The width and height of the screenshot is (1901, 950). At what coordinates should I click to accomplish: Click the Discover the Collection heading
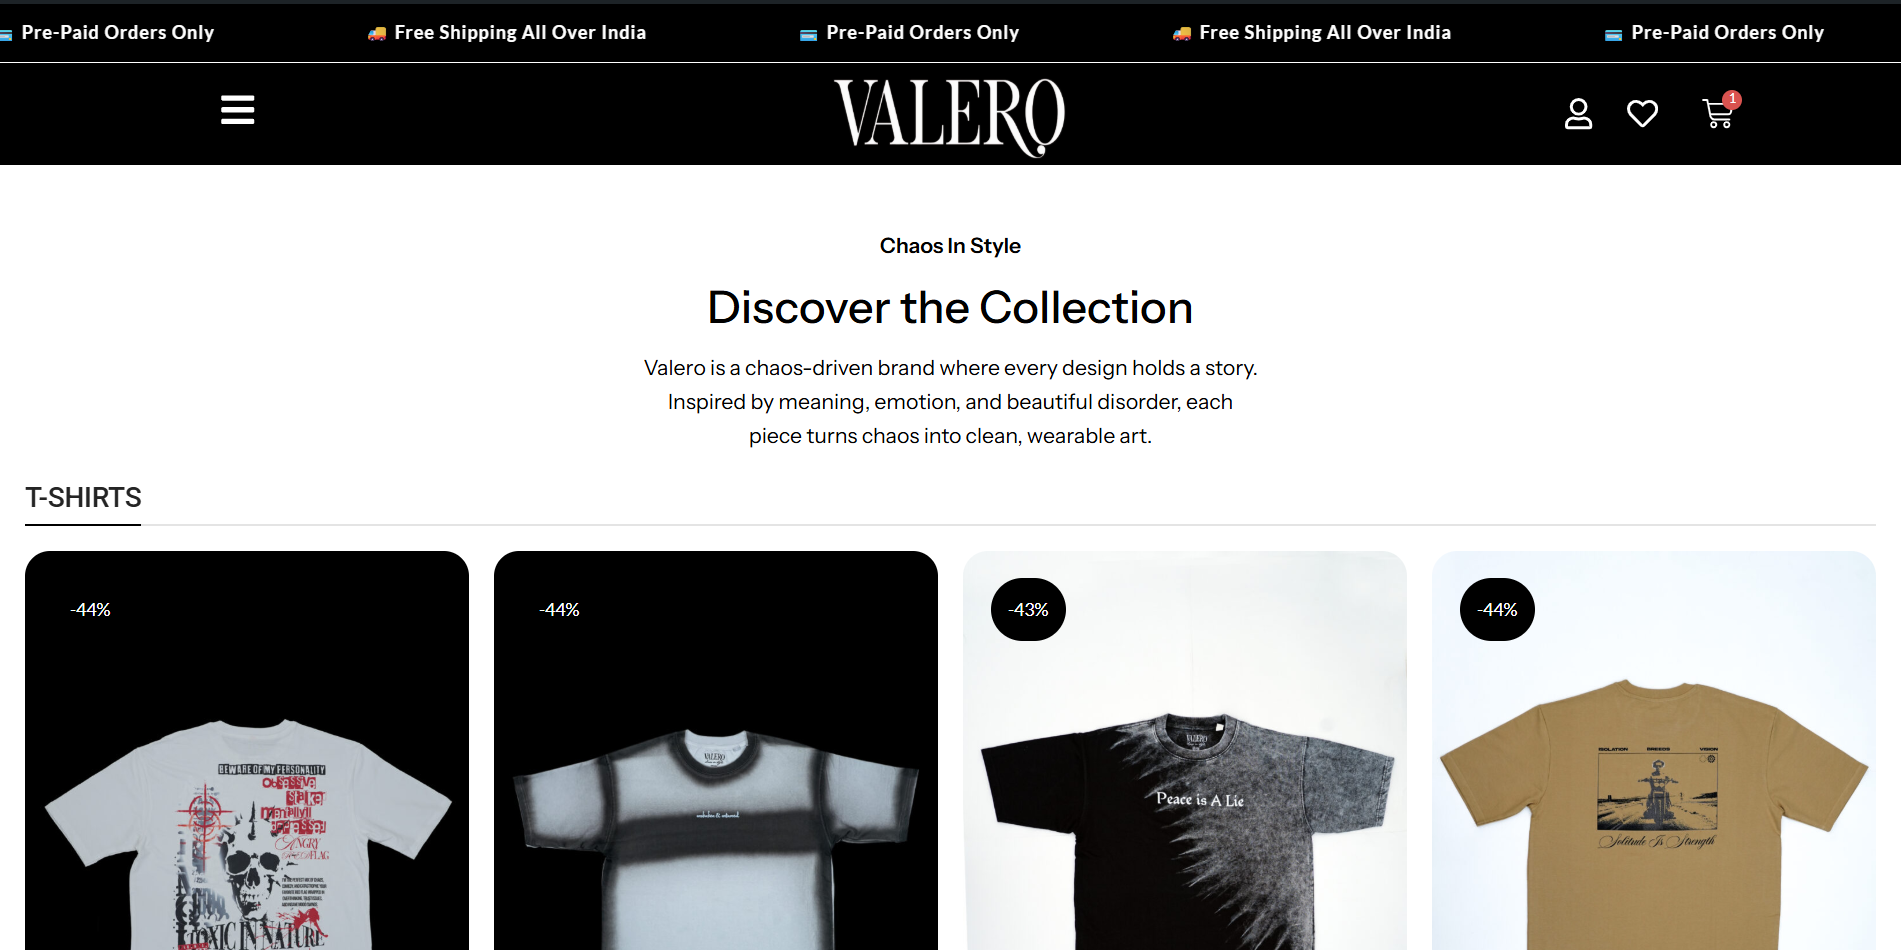click(950, 308)
